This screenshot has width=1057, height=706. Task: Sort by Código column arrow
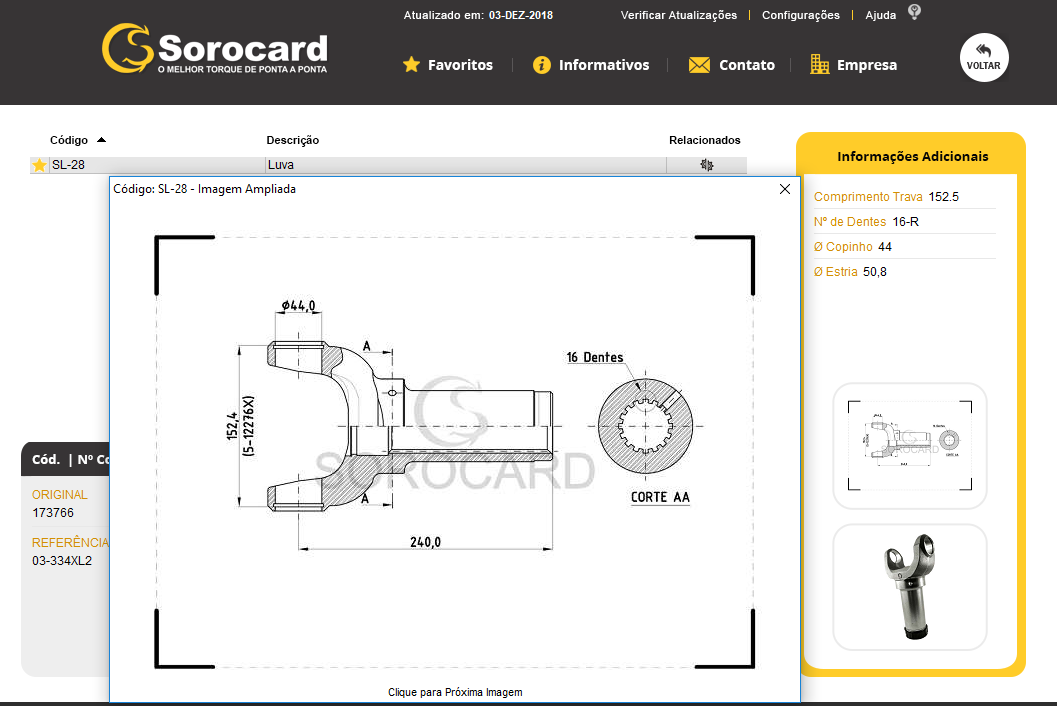(x=101, y=140)
